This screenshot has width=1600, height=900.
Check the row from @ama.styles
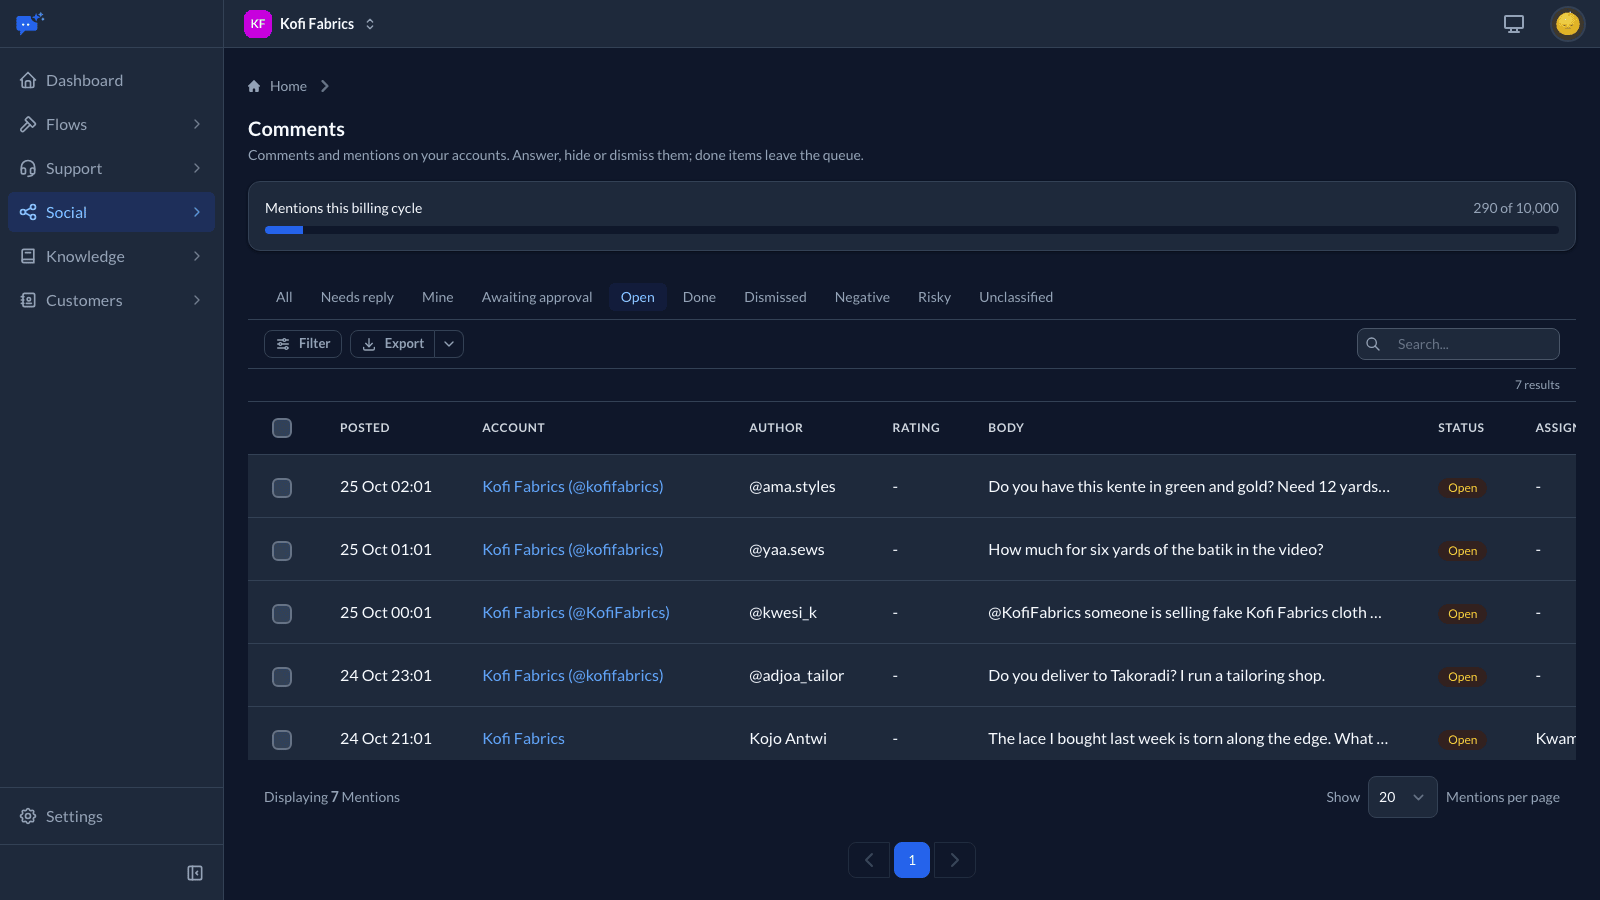[x=282, y=487]
